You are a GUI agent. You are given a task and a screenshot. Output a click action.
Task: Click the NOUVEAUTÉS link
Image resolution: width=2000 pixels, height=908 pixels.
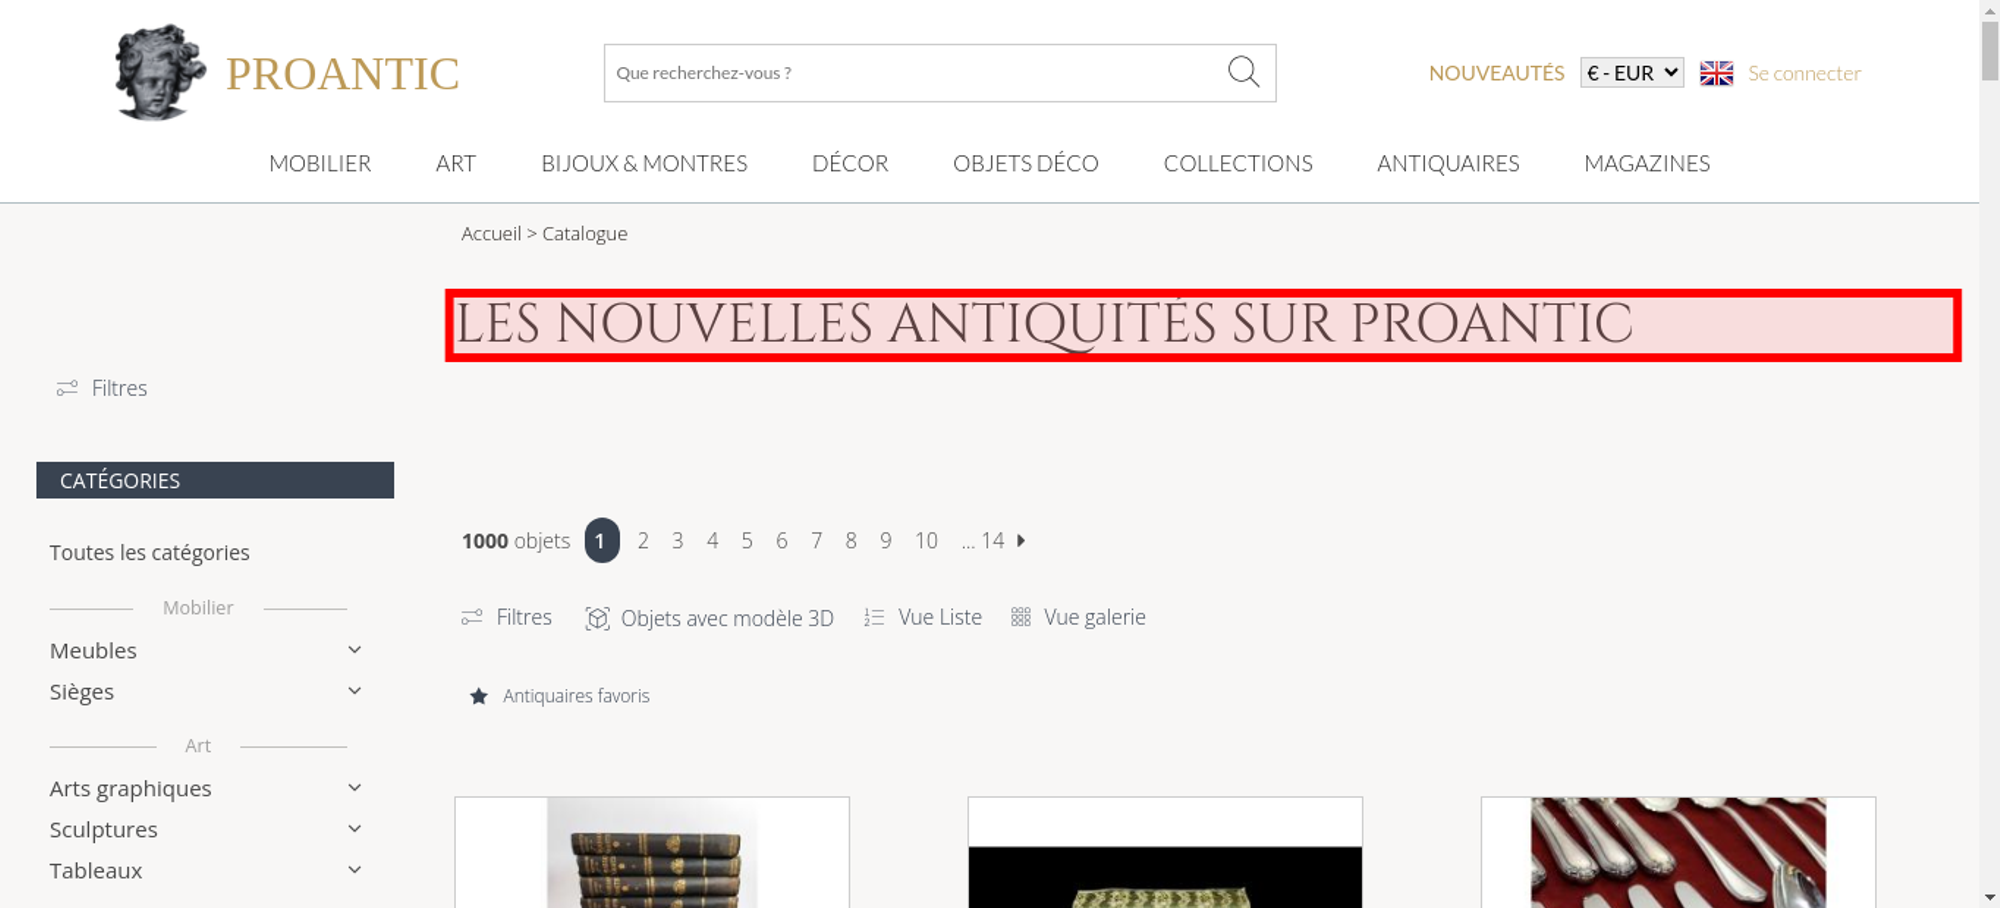[x=1496, y=73]
